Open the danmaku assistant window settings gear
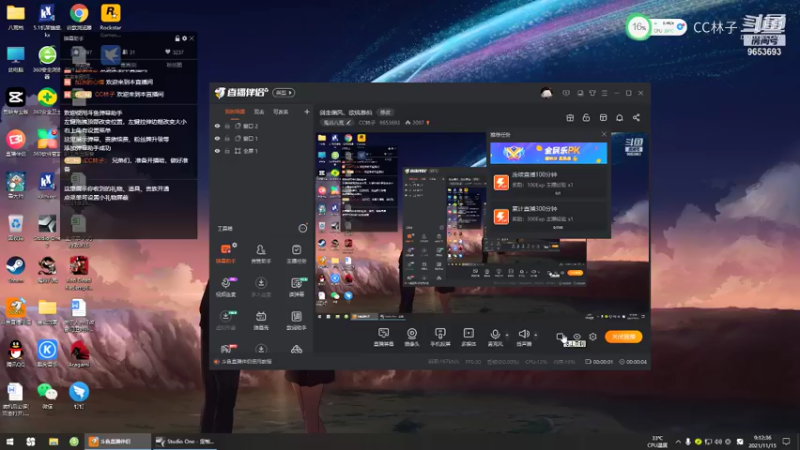 (x=184, y=38)
